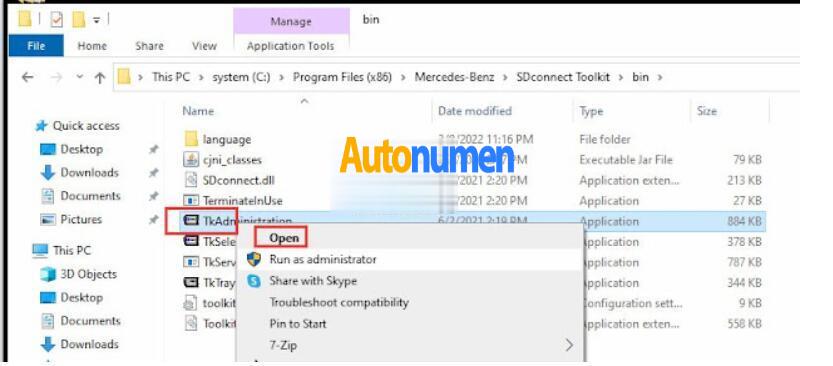Open Downloads under This PC
This screenshot has width=833, height=366.
pyautogui.click(x=89, y=344)
